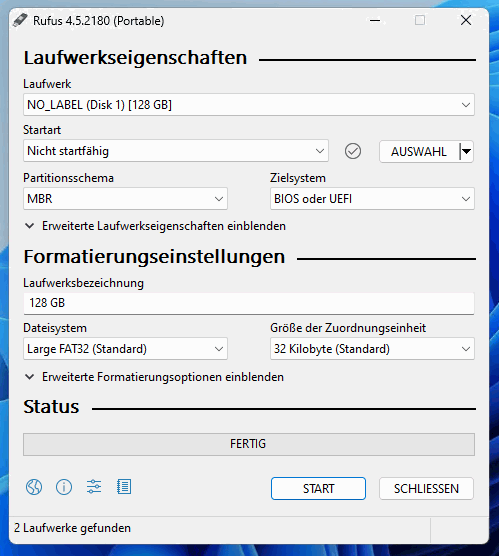The width and height of the screenshot is (499, 556).
Task: Click the AUSWAHL button
Action: click(419, 152)
